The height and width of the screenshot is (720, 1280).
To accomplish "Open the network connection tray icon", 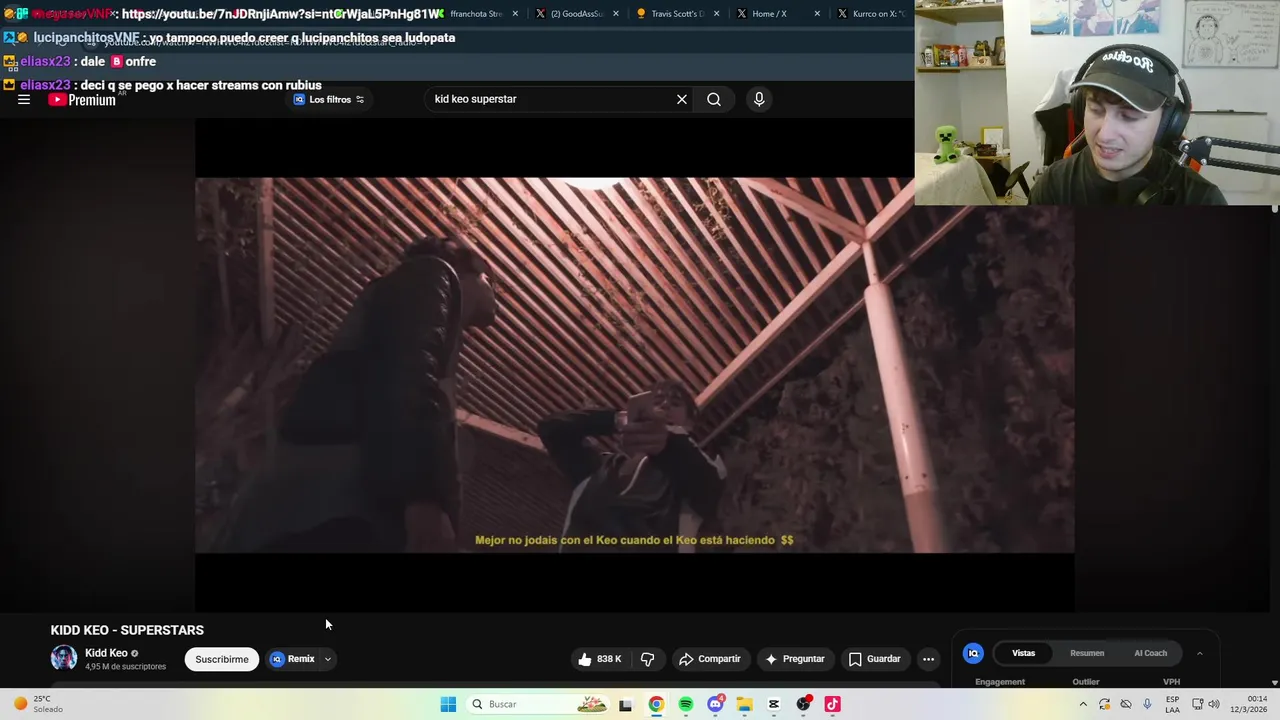I will tap(1198, 704).
